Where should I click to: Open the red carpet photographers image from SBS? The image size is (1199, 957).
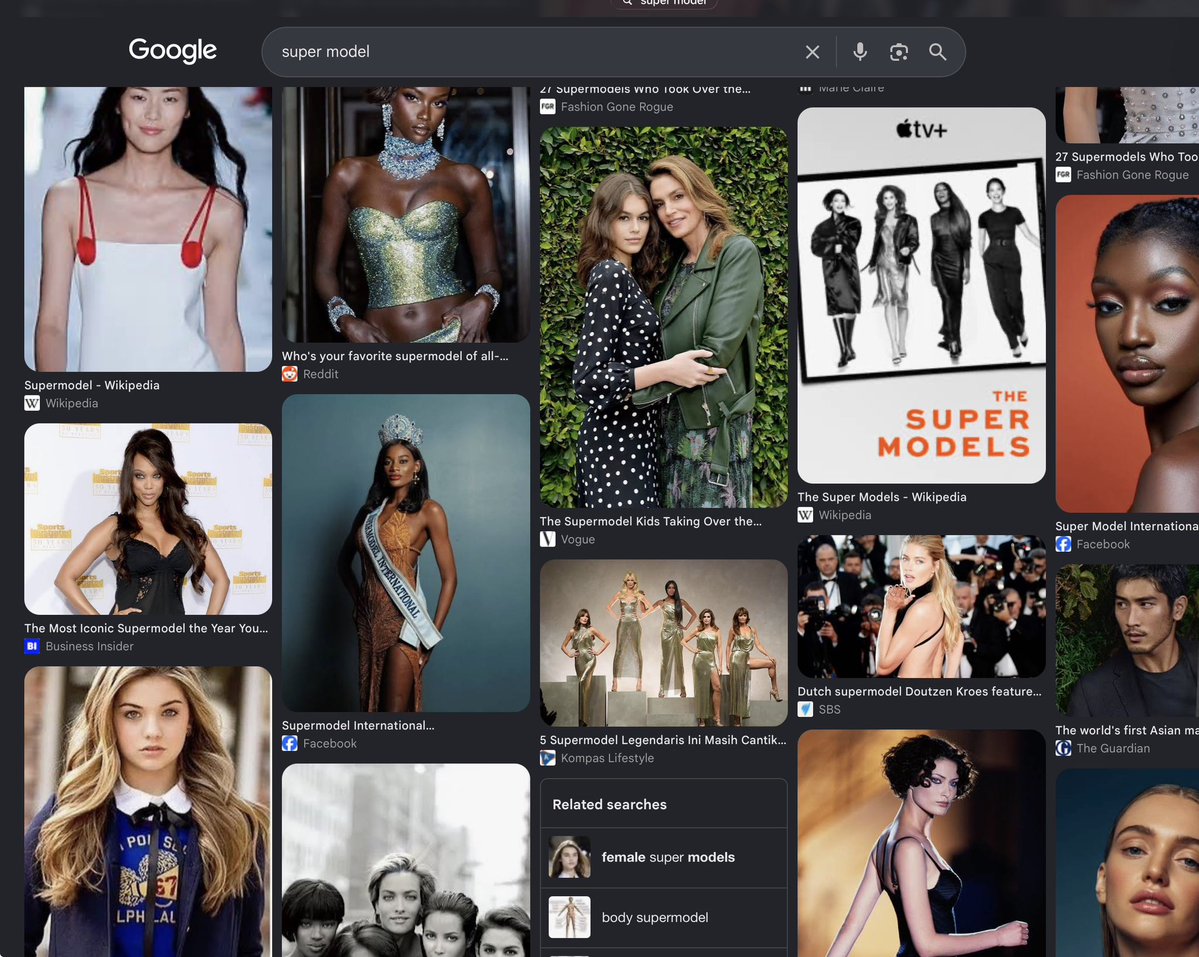pyautogui.click(x=921, y=606)
